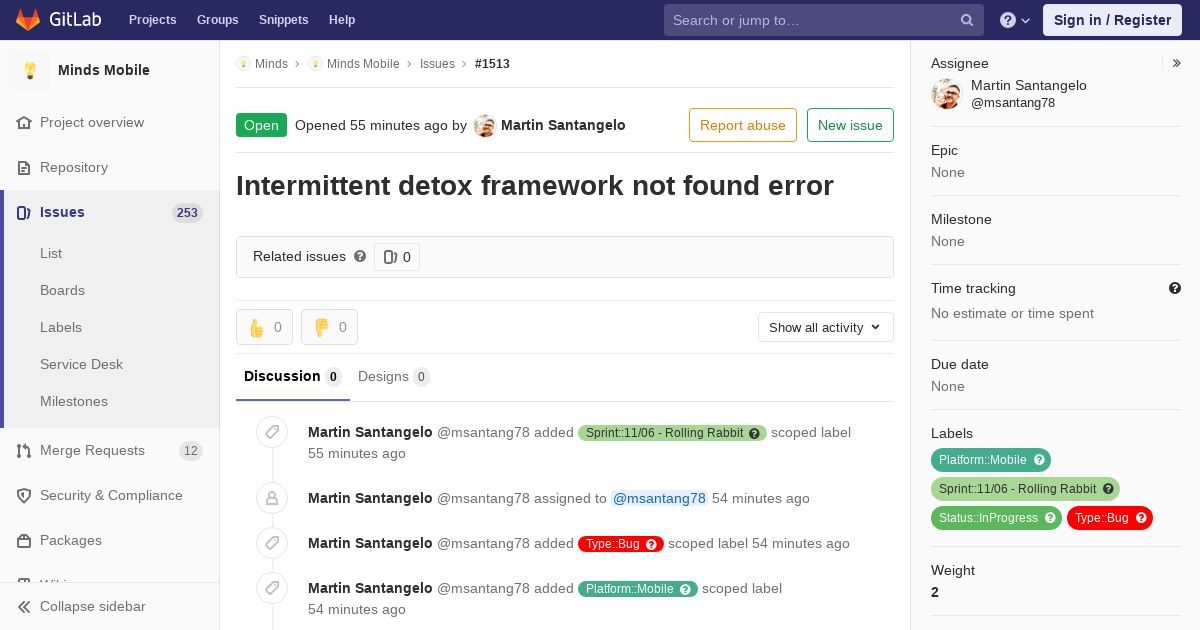Click the Time tracking help icon
The width and height of the screenshot is (1200, 630).
click(1175, 288)
